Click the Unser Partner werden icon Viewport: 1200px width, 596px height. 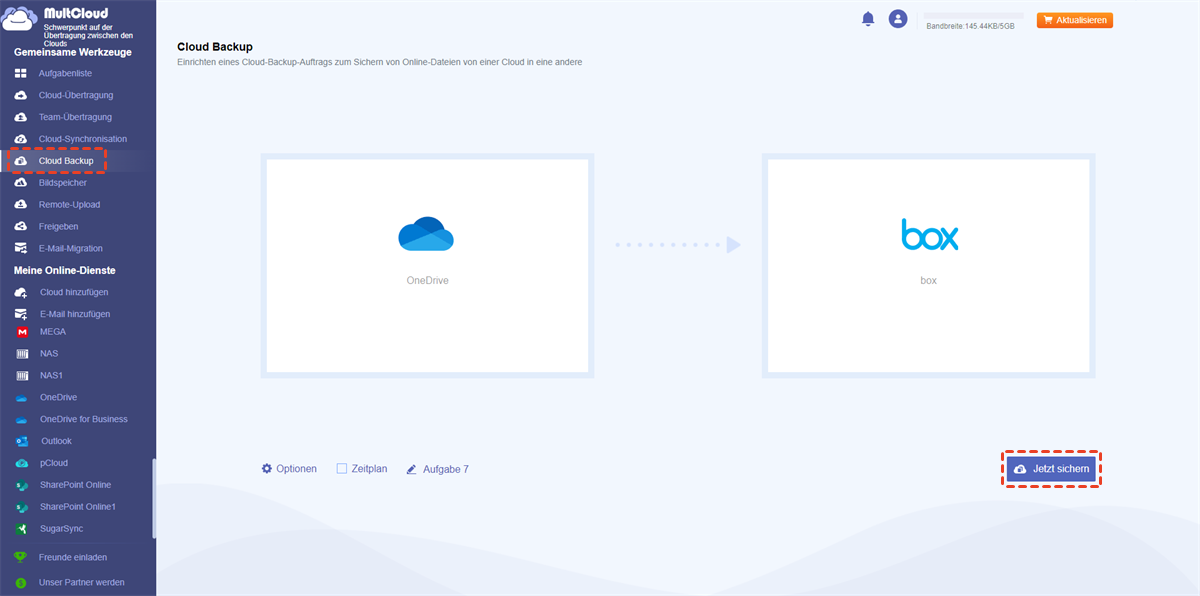(x=20, y=582)
